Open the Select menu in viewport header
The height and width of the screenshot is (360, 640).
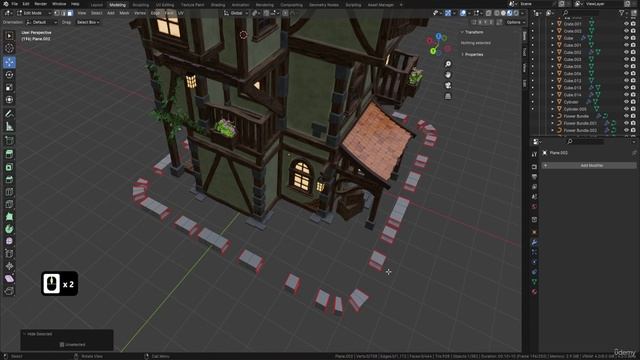[x=96, y=13]
